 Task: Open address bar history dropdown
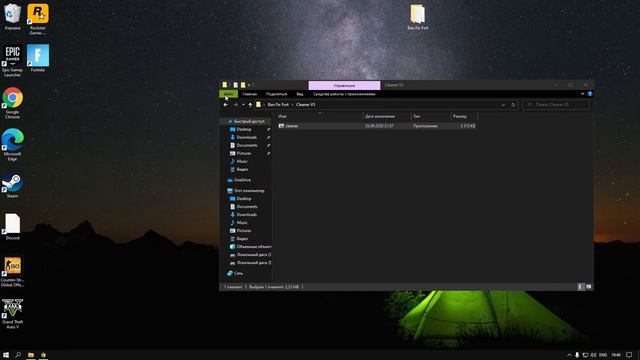pos(503,105)
